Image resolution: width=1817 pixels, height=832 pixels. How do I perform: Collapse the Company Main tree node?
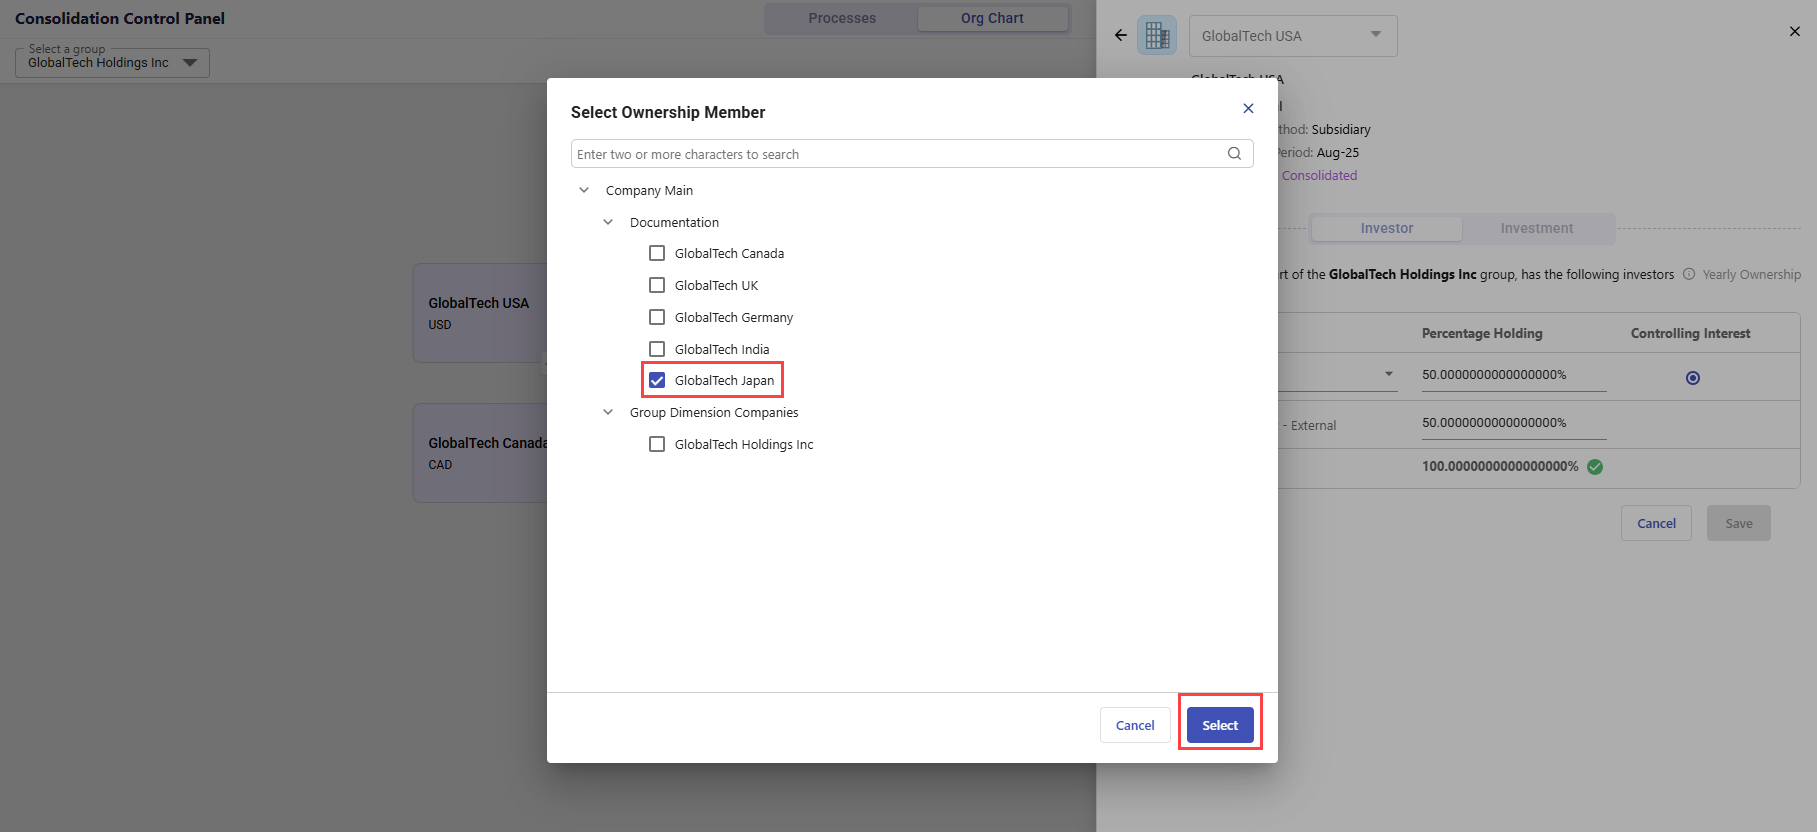click(x=584, y=191)
